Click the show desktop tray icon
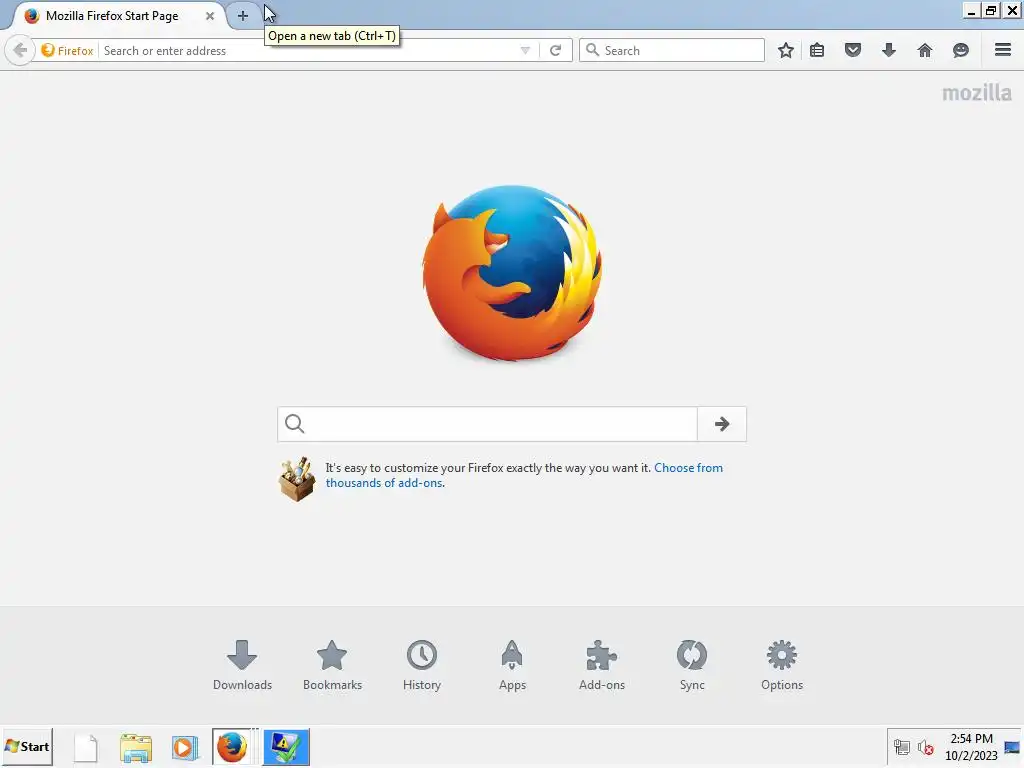The image size is (1024, 768). click(x=1012, y=747)
